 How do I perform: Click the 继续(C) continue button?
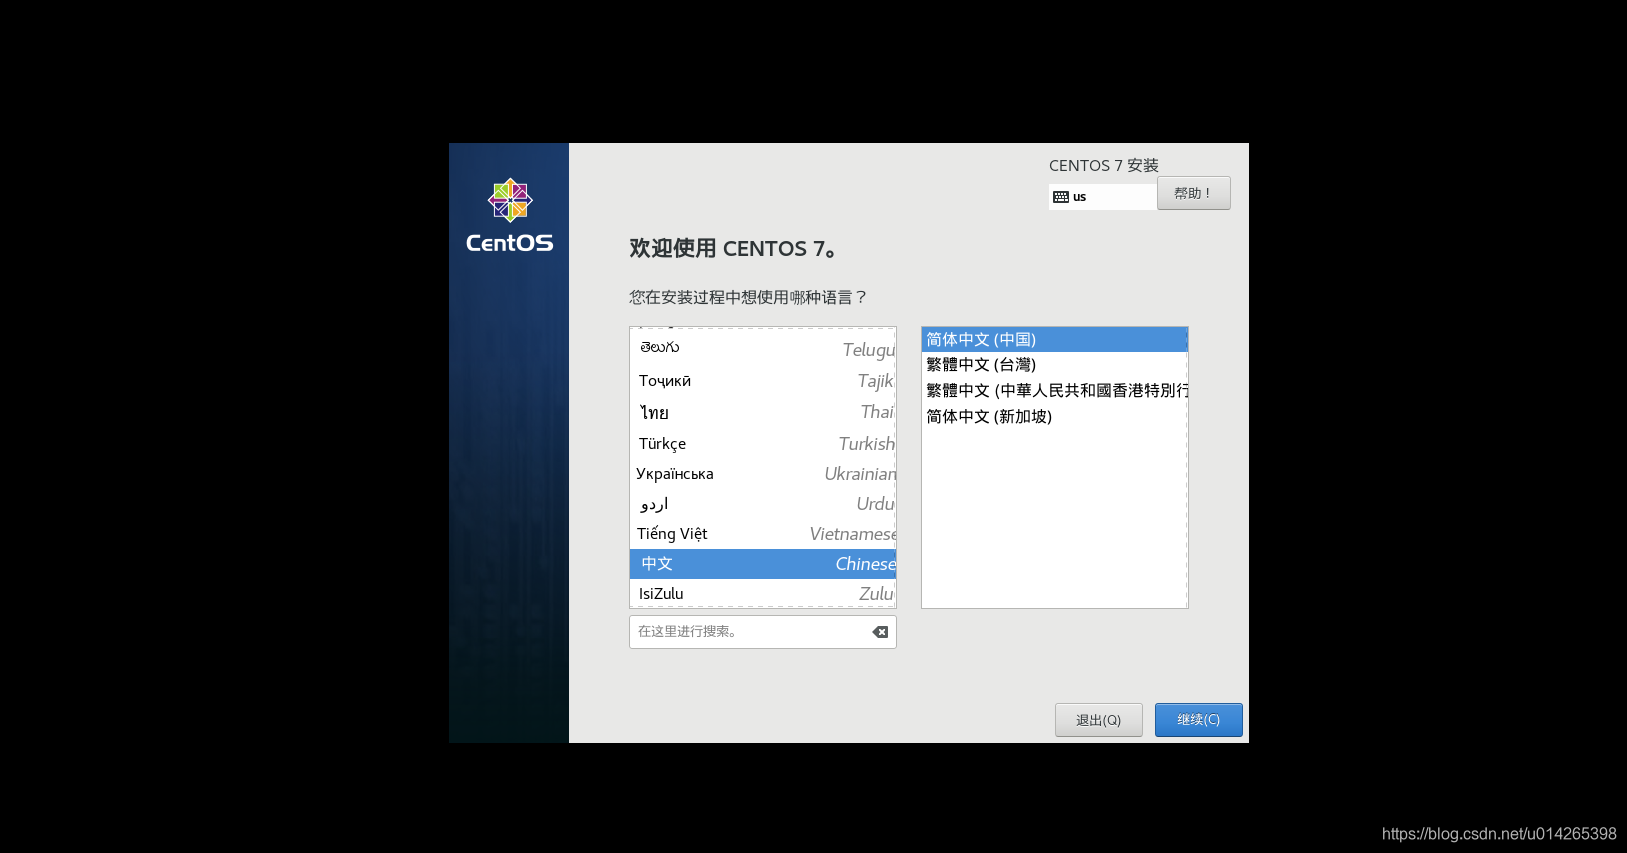point(1198,720)
